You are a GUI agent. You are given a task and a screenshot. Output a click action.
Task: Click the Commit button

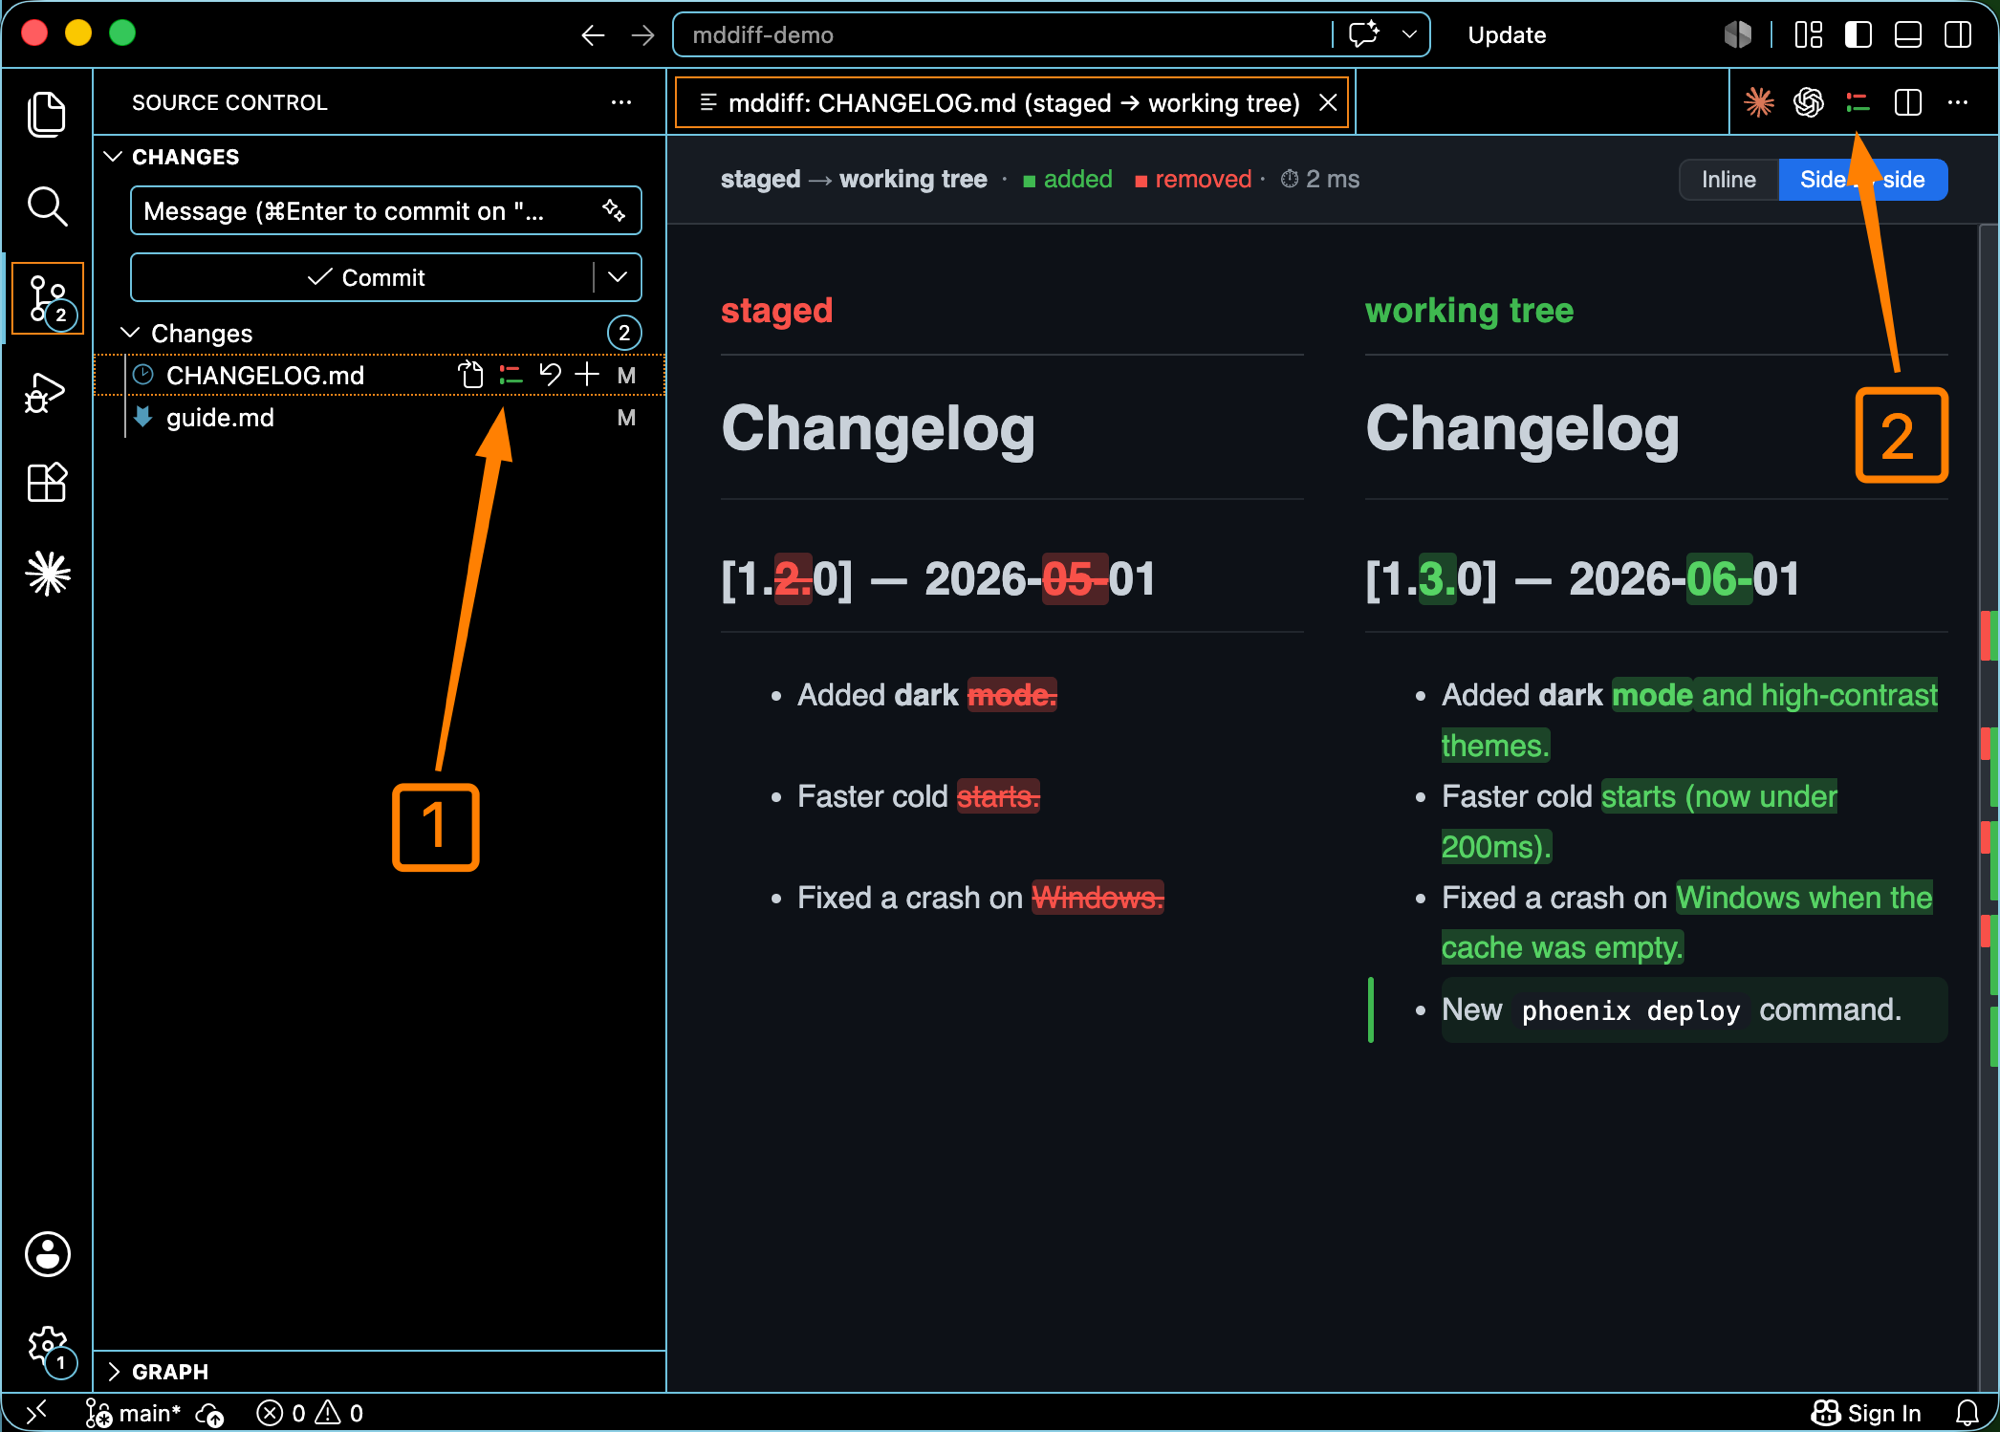point(364,277)
